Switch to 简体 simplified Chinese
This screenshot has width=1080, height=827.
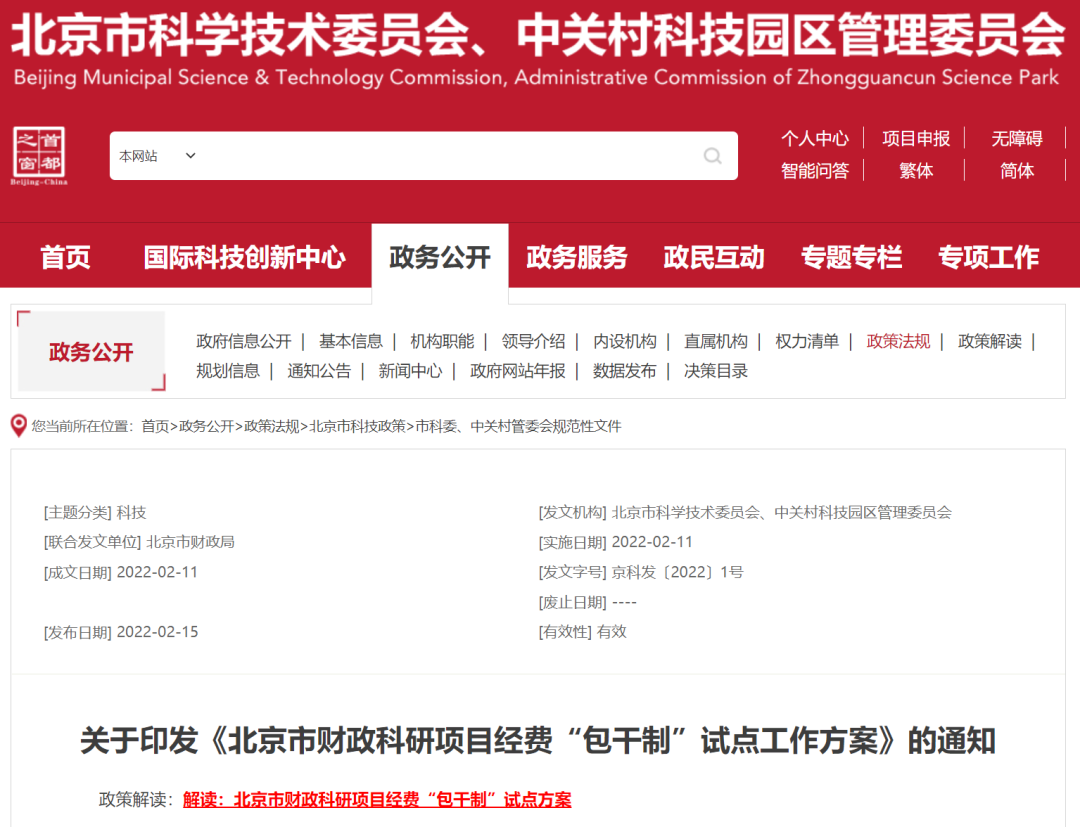tap(1017, 171)
